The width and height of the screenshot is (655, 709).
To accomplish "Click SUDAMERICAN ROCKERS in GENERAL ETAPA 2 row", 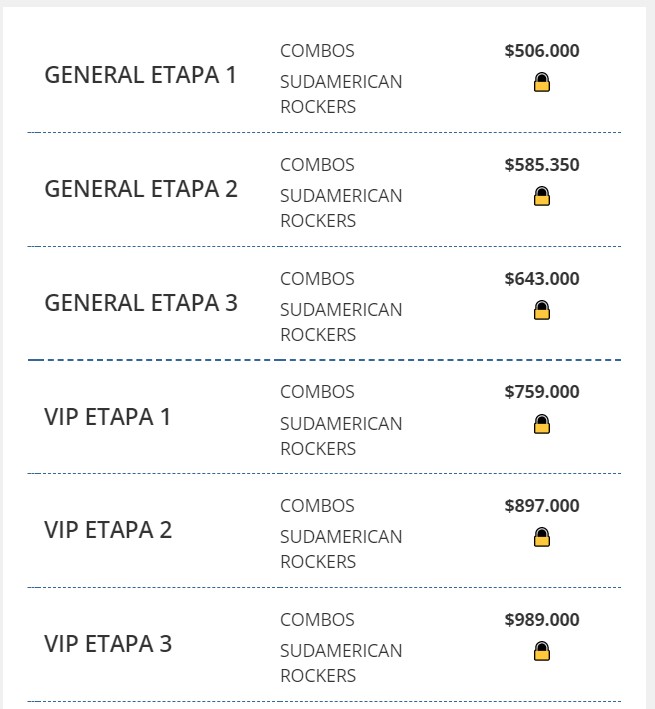I will coord(341,208).
